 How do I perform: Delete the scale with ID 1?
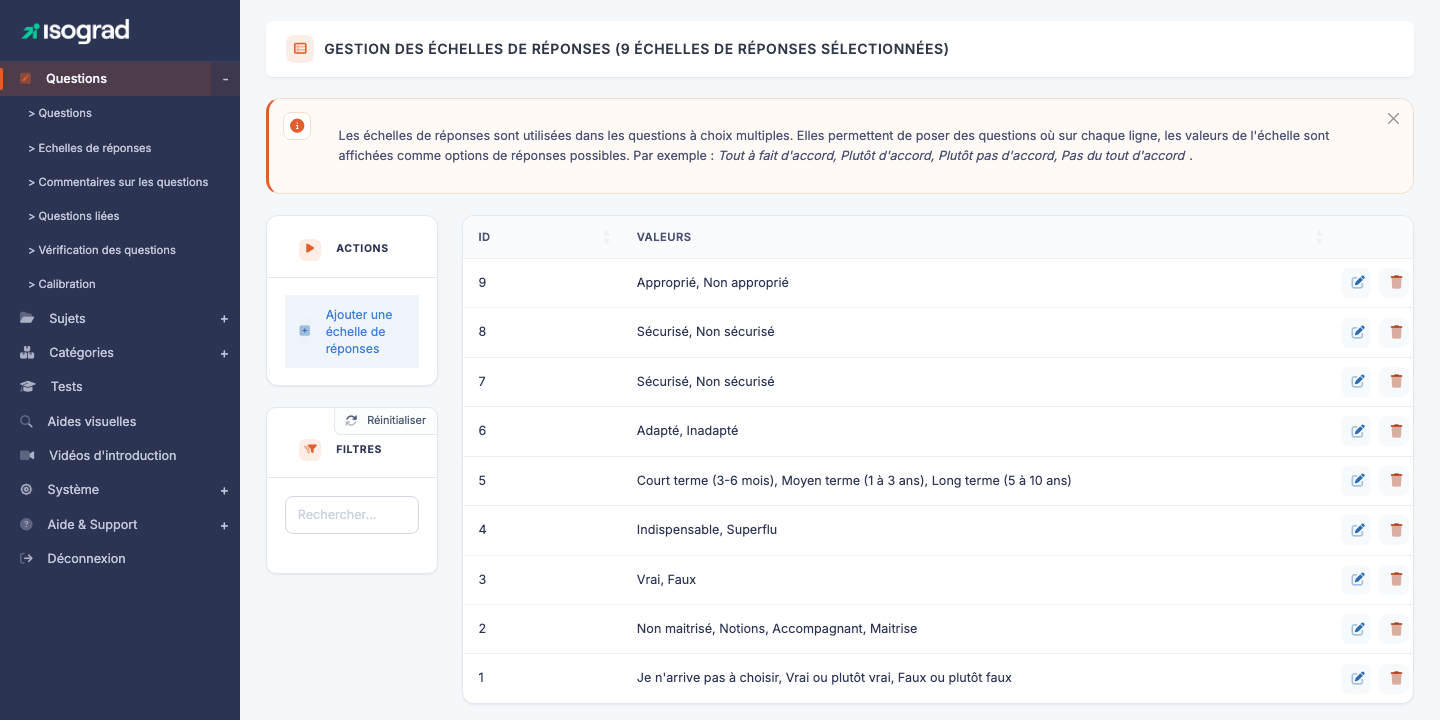coord(1396,678)
